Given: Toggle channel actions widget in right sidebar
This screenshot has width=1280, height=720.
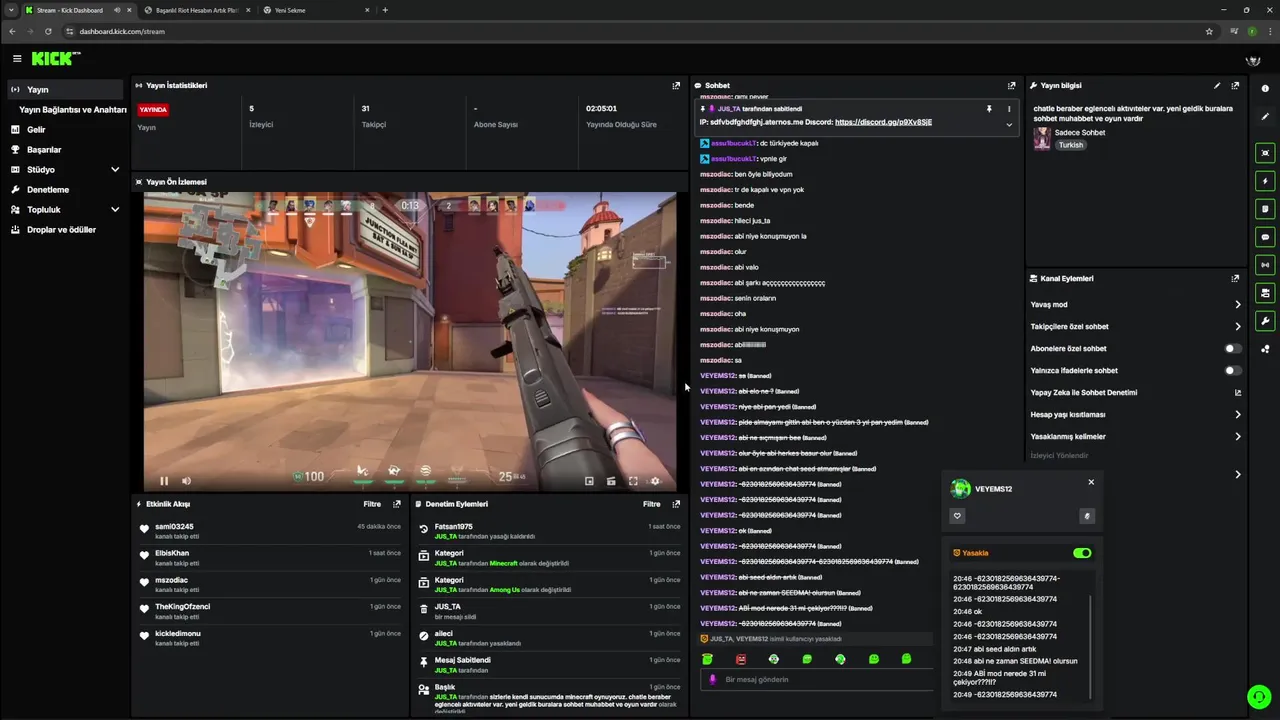Looking at the screenshot, I should (1265, 293).
